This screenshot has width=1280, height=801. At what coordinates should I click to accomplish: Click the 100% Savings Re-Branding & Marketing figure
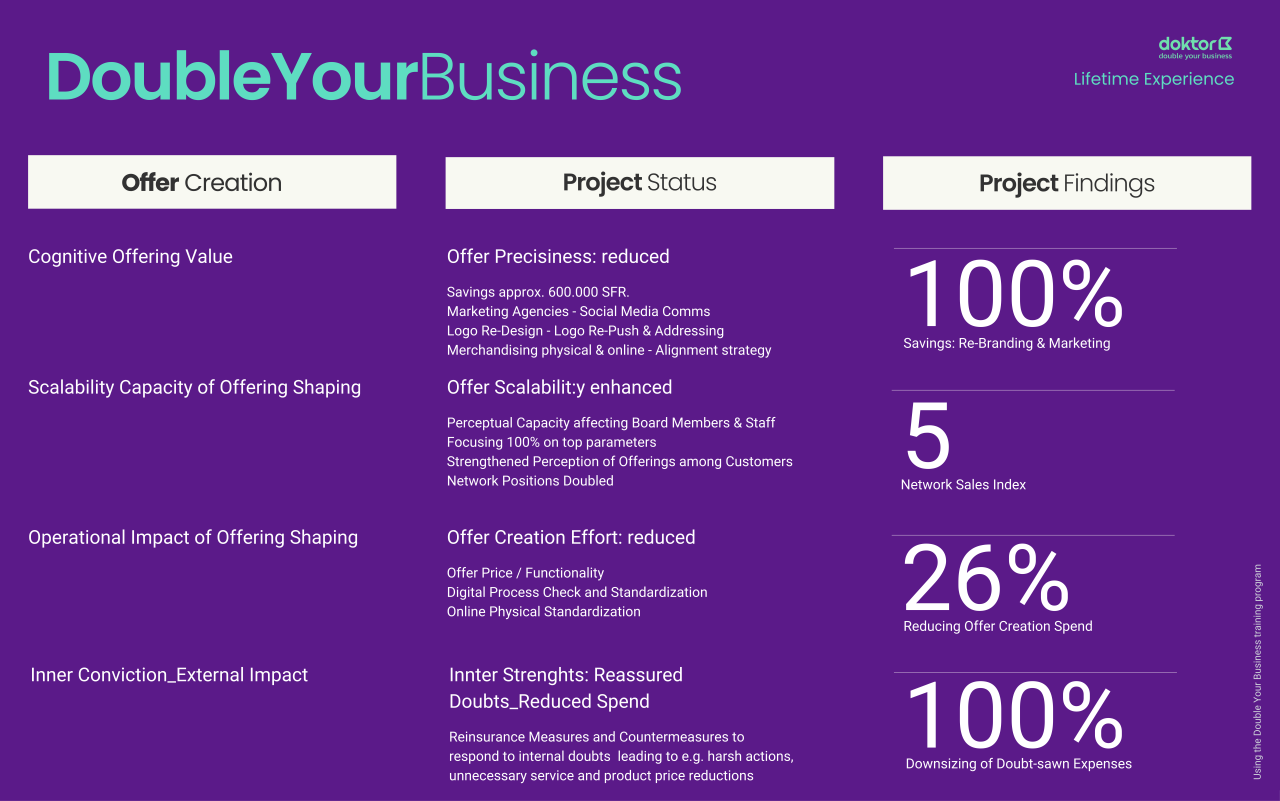1014,295
